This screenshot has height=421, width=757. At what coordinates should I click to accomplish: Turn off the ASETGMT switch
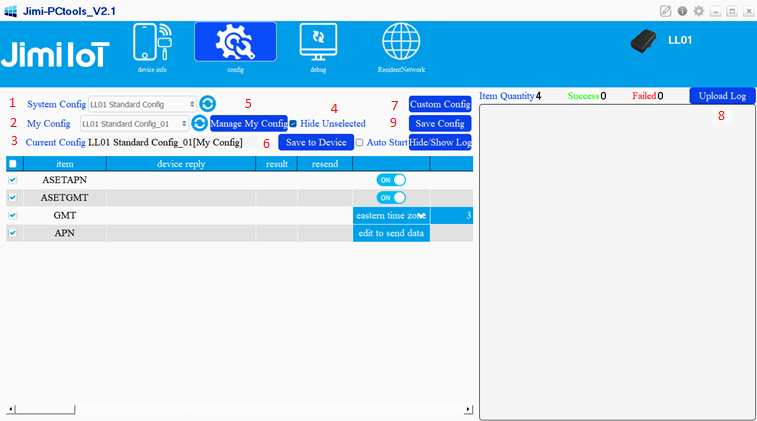[x=391, y=197]
